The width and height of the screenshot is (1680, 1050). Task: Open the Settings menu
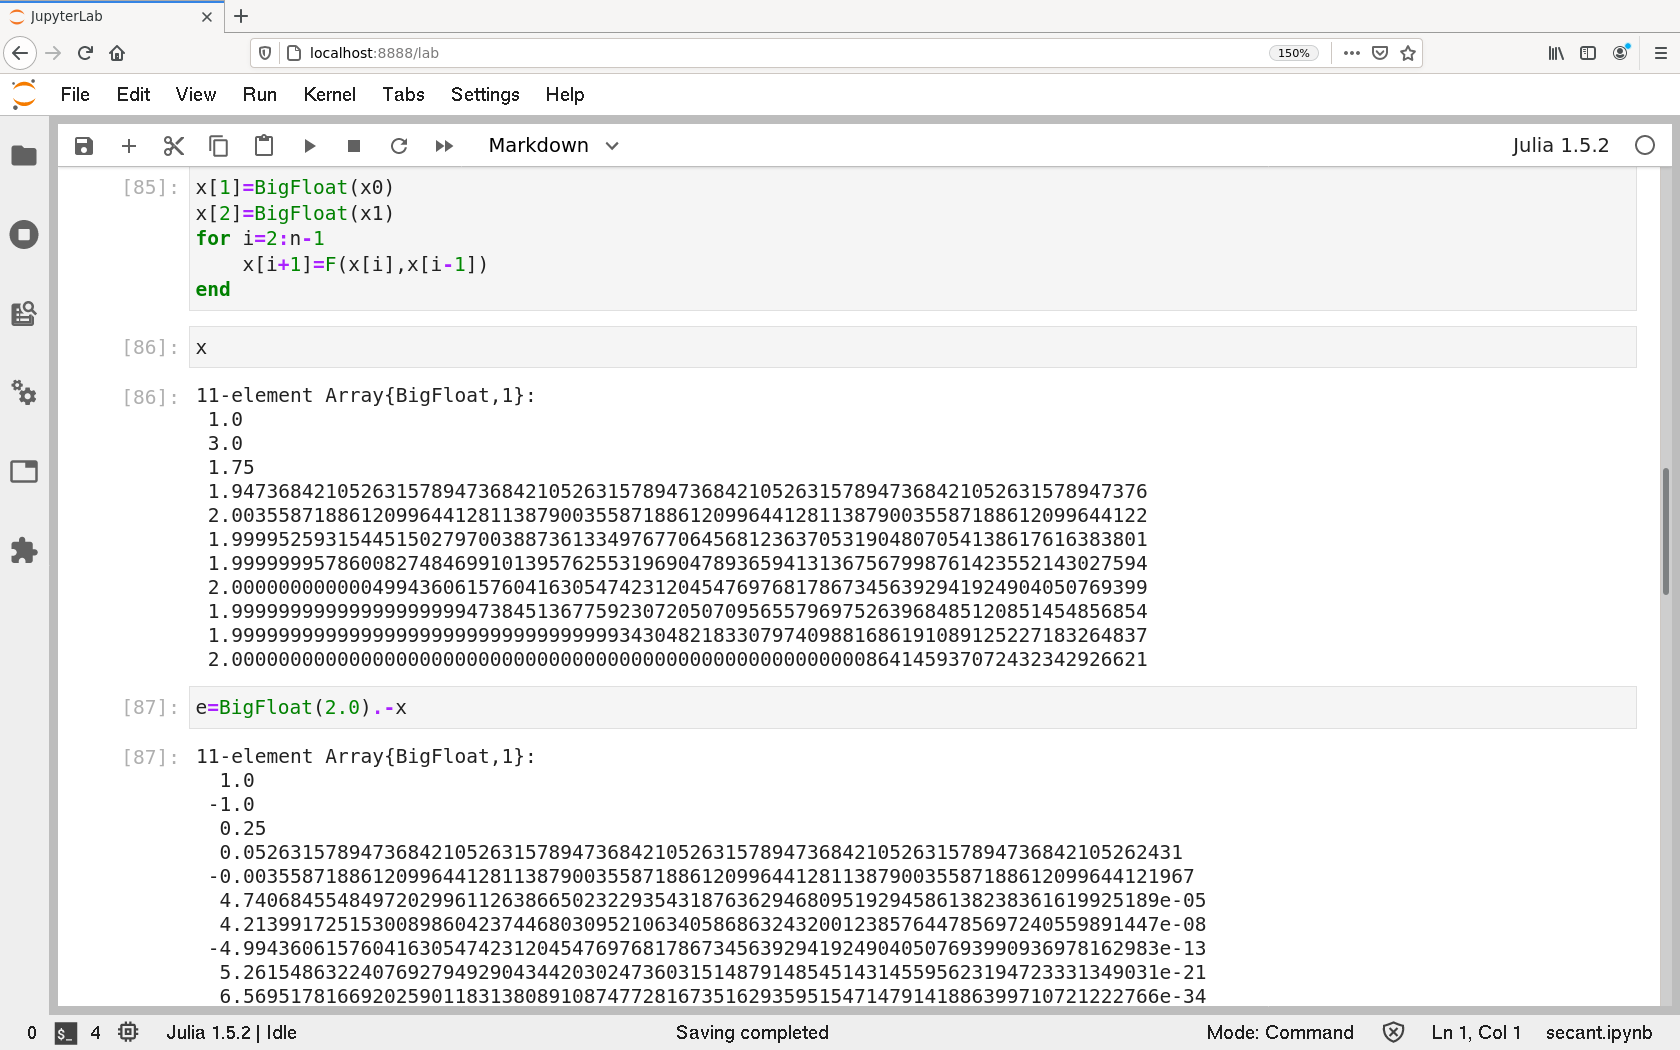(484, 94)
